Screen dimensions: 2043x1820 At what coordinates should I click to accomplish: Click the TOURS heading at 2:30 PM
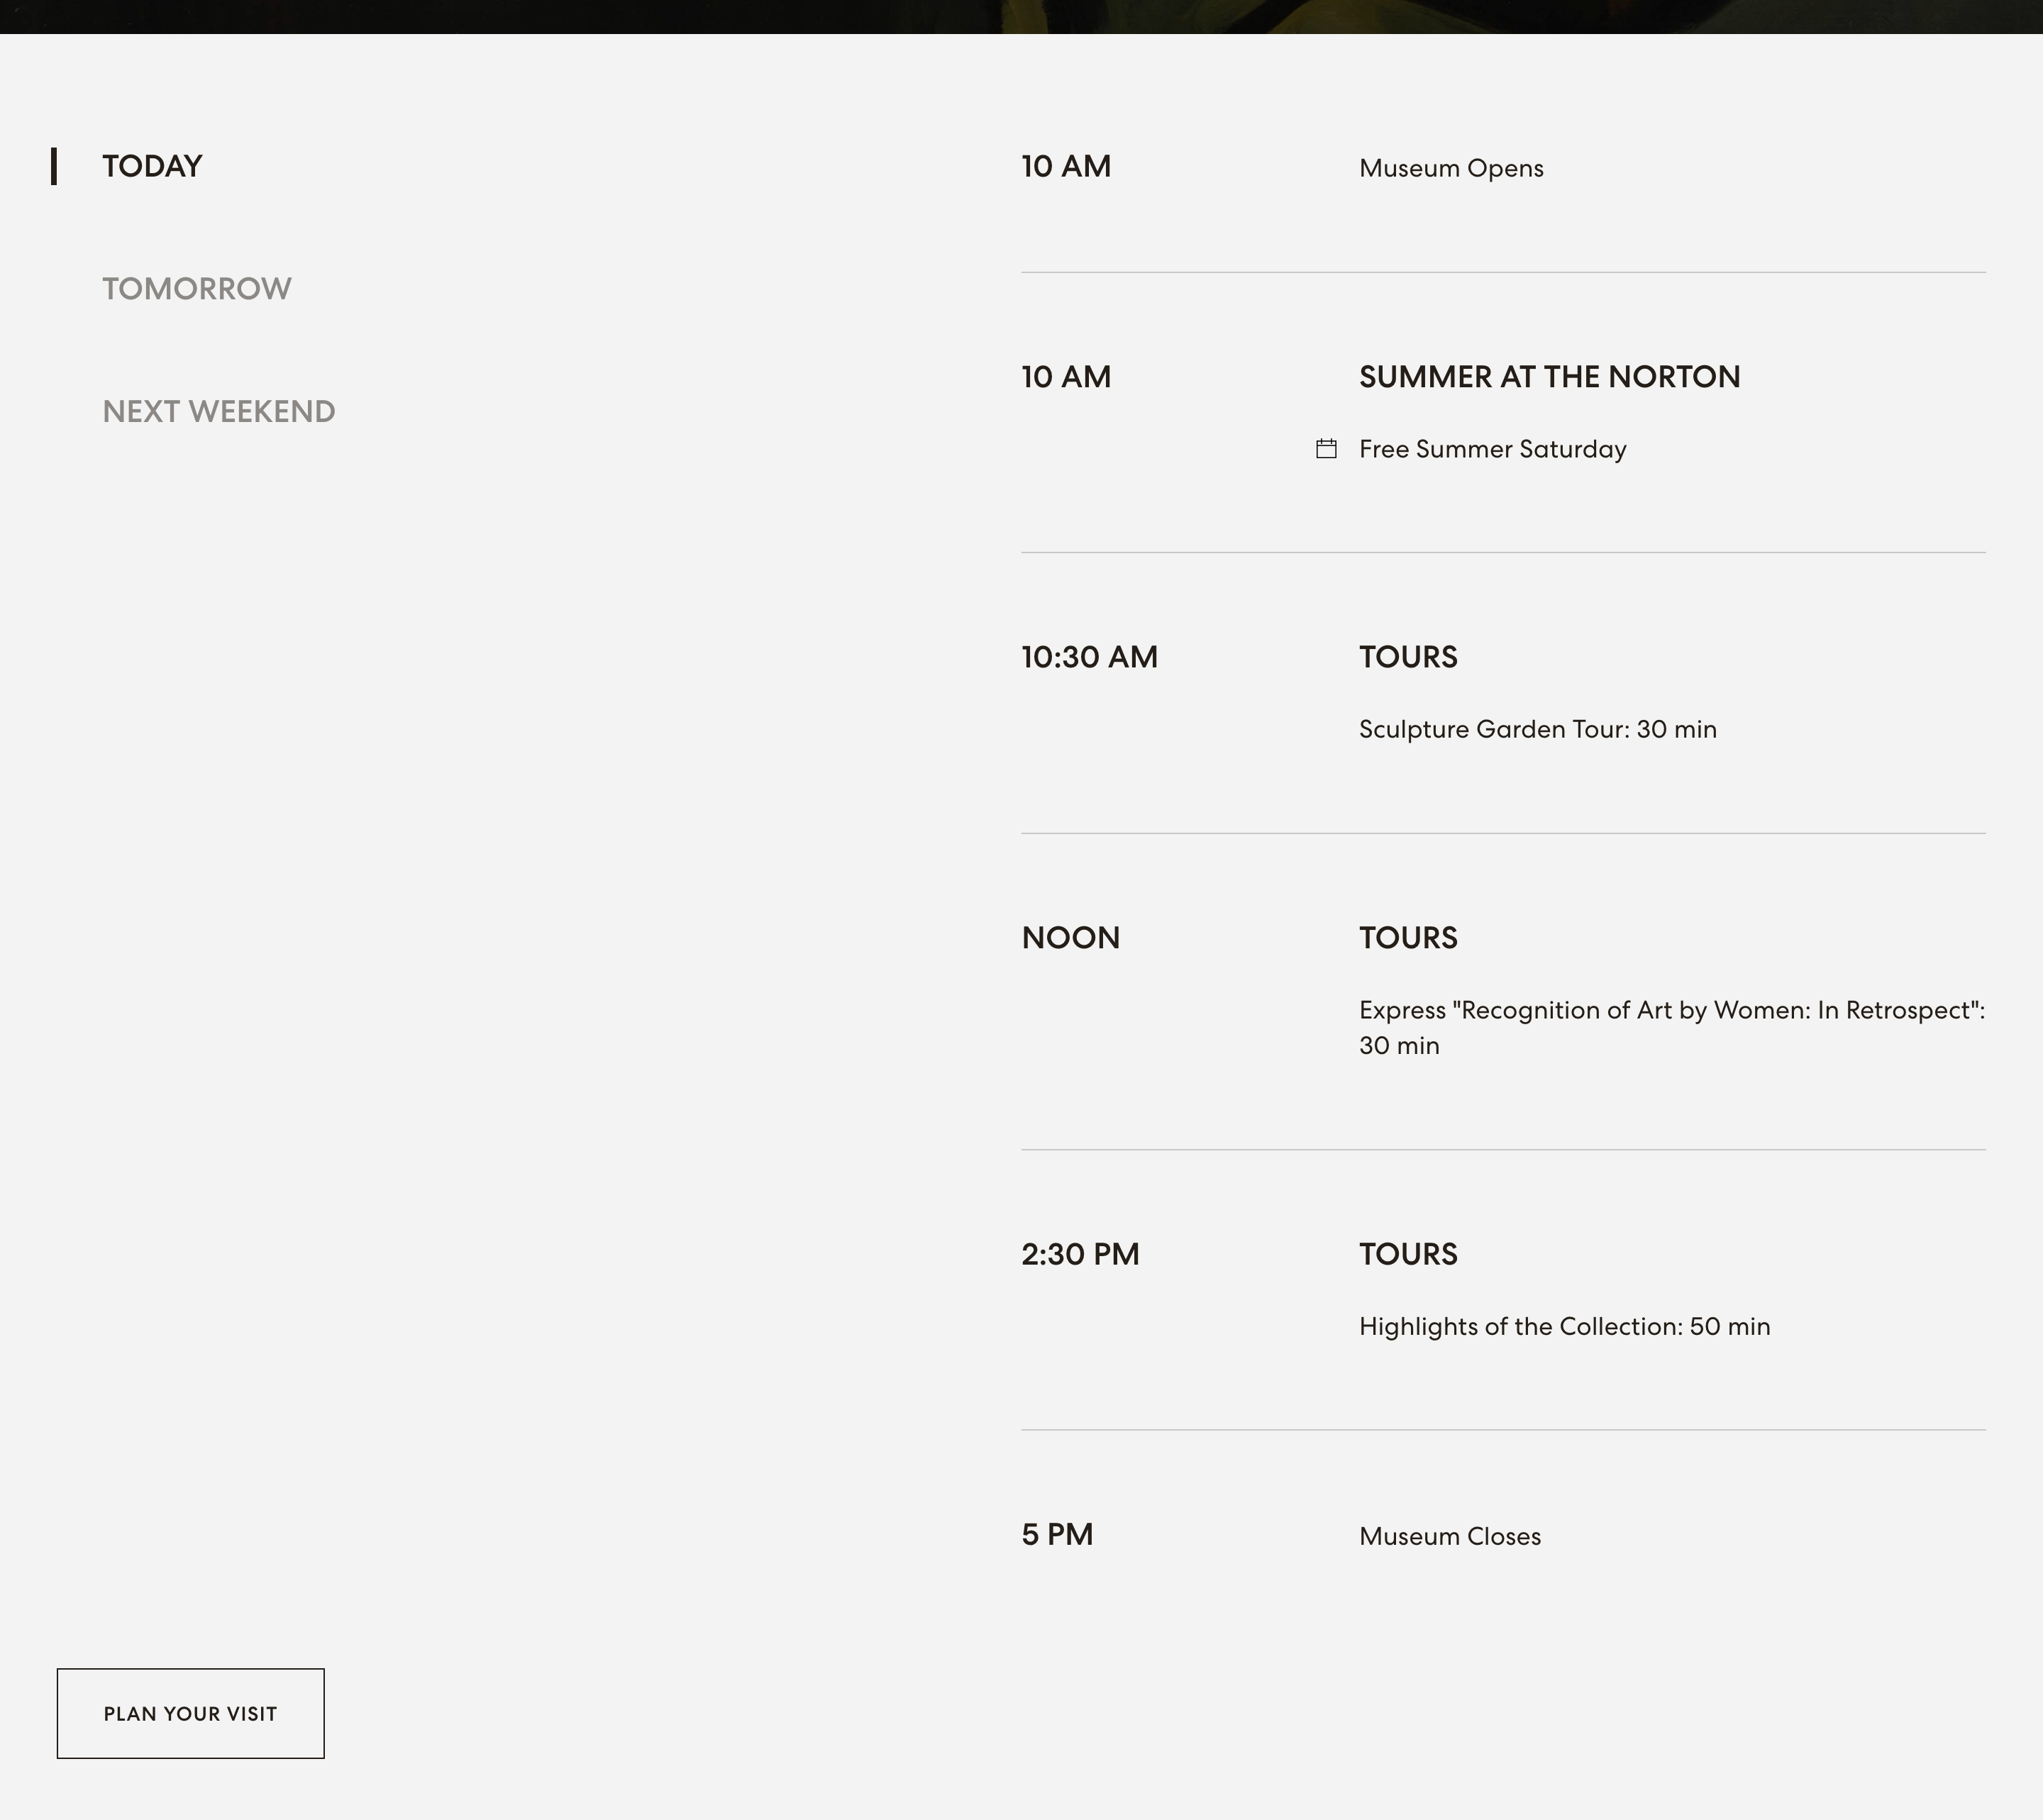1408,1254
